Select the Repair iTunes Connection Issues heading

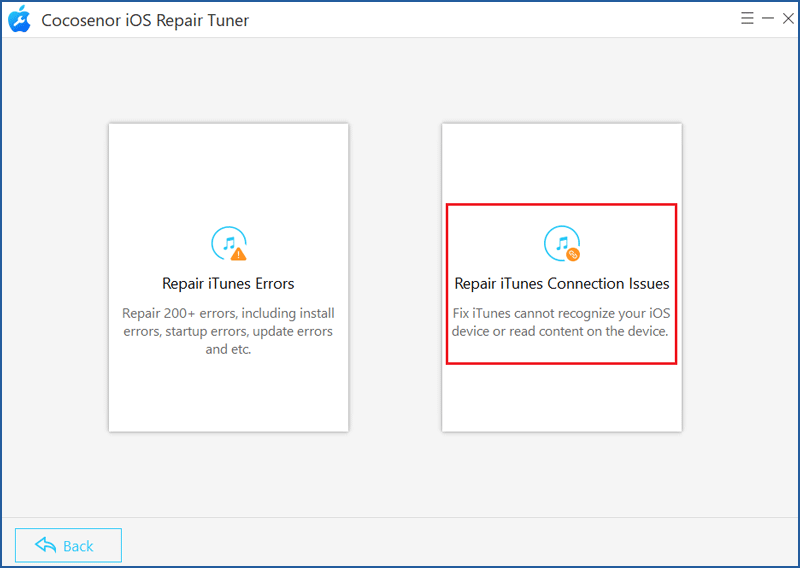(562, 284)
